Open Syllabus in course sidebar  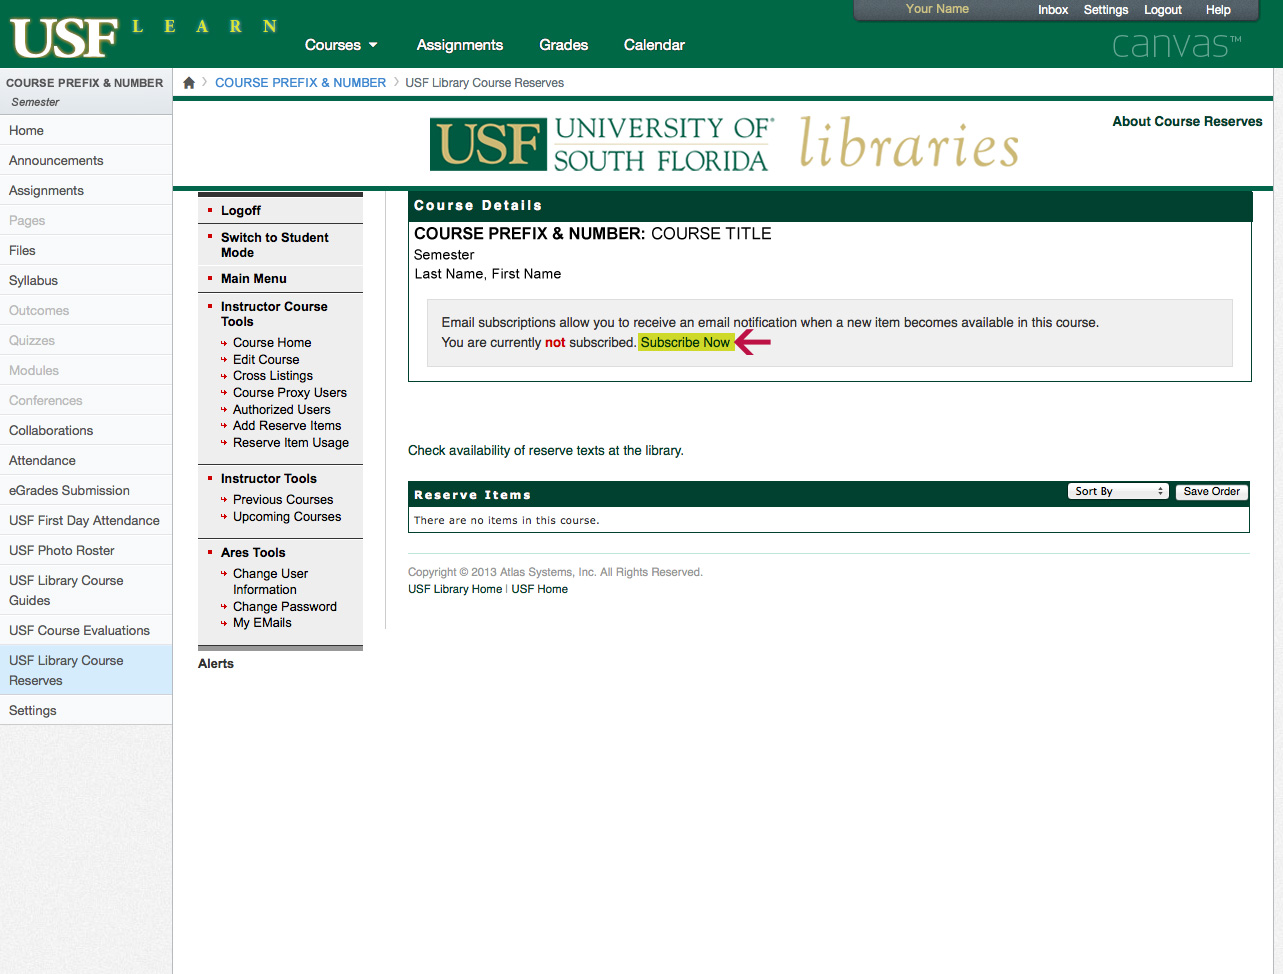point(86,280)
